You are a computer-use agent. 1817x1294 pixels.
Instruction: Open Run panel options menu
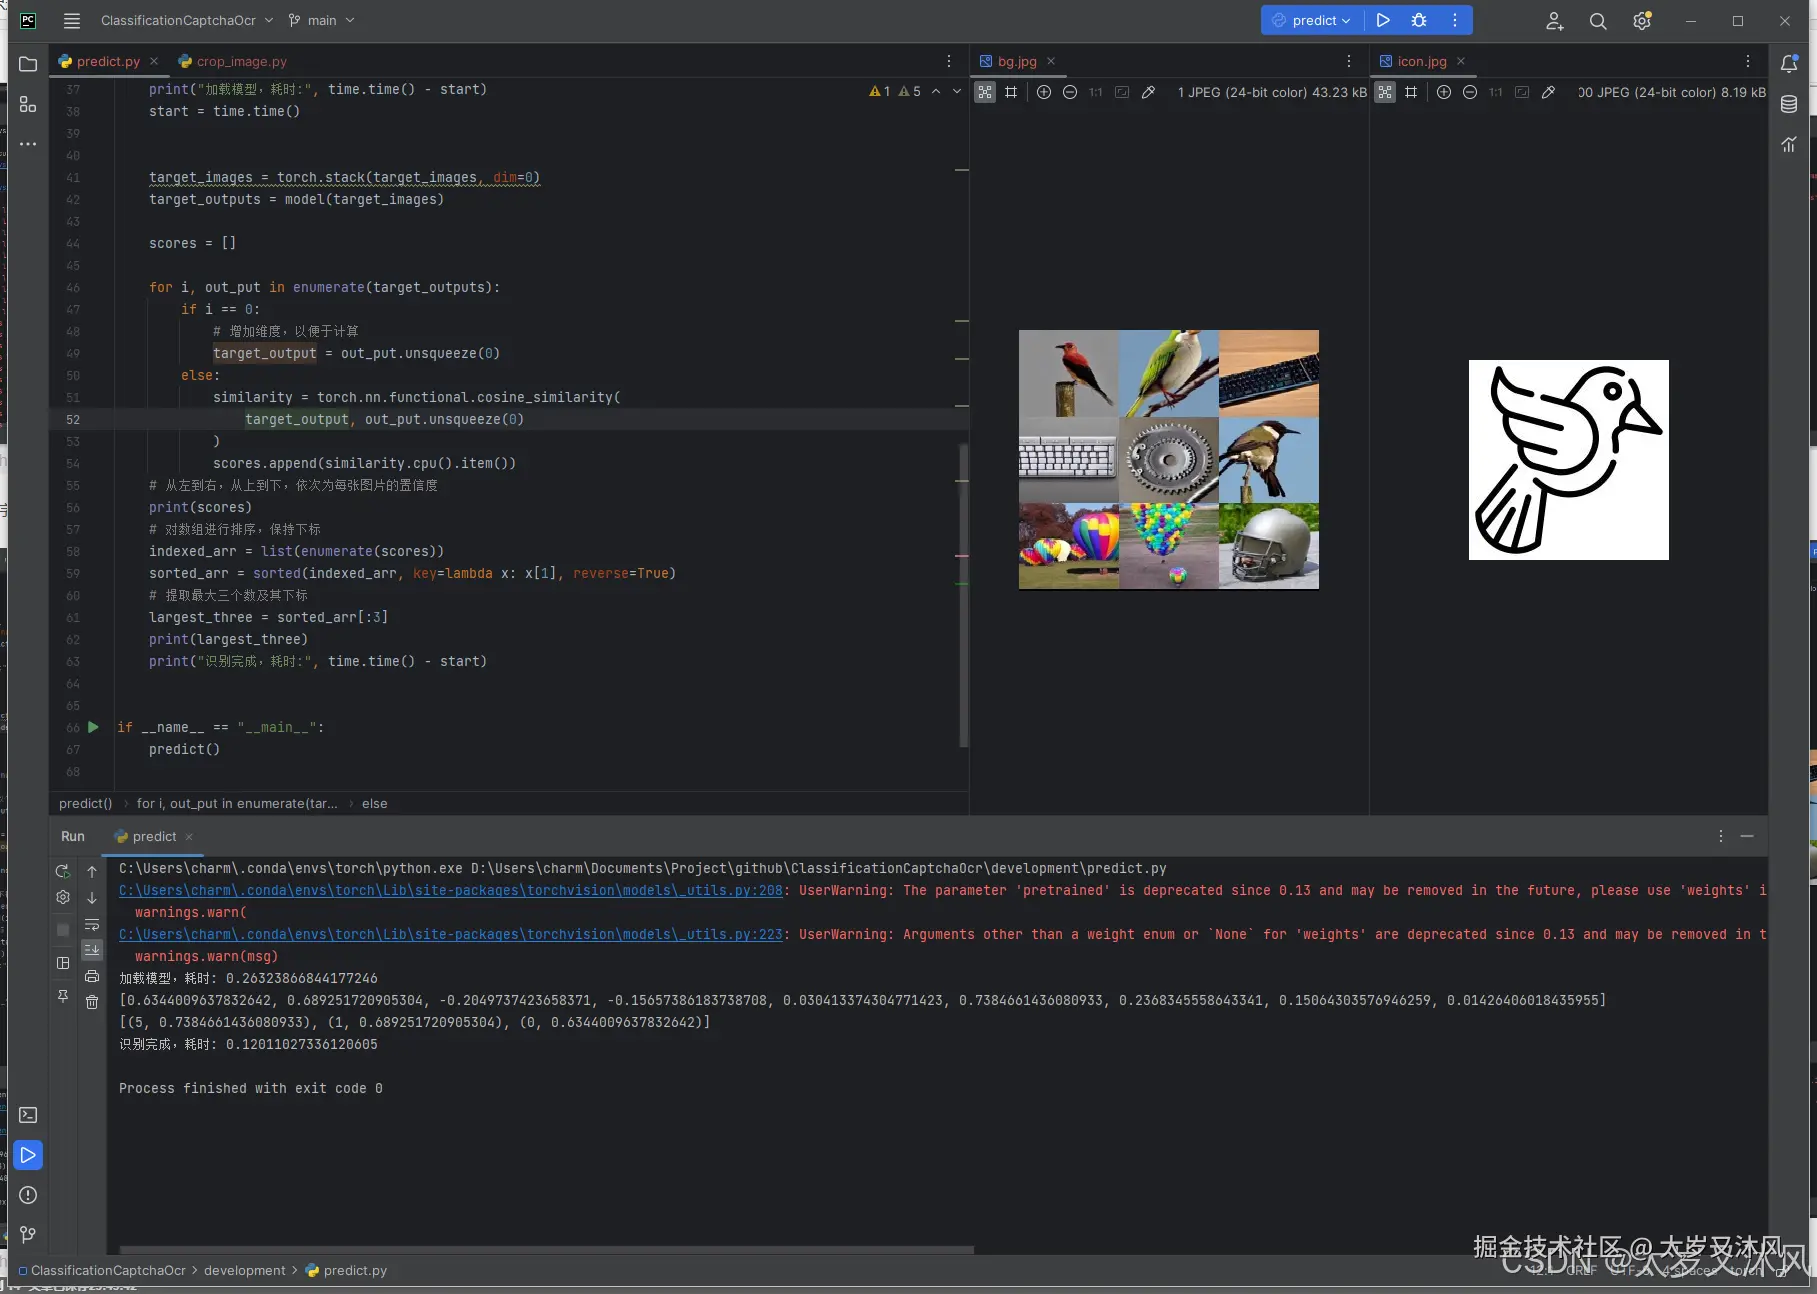(x=1721, y=836)
